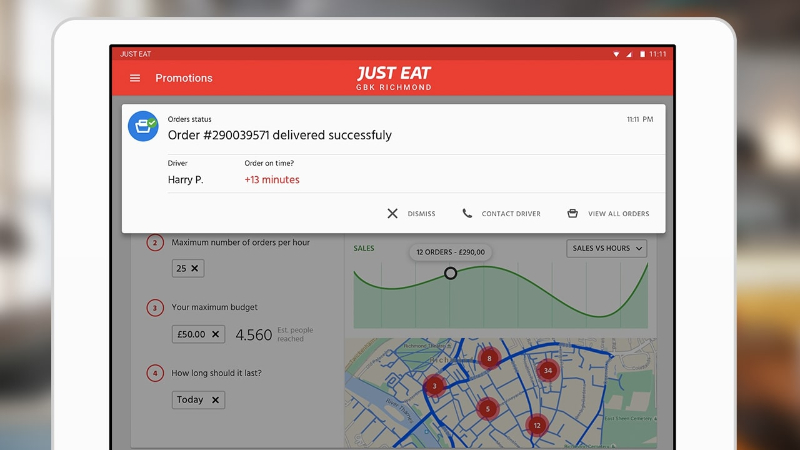The width and height of the screenshot is (800, 450).
Task: Remove the Today duration chip
Action: coord(215,400)
